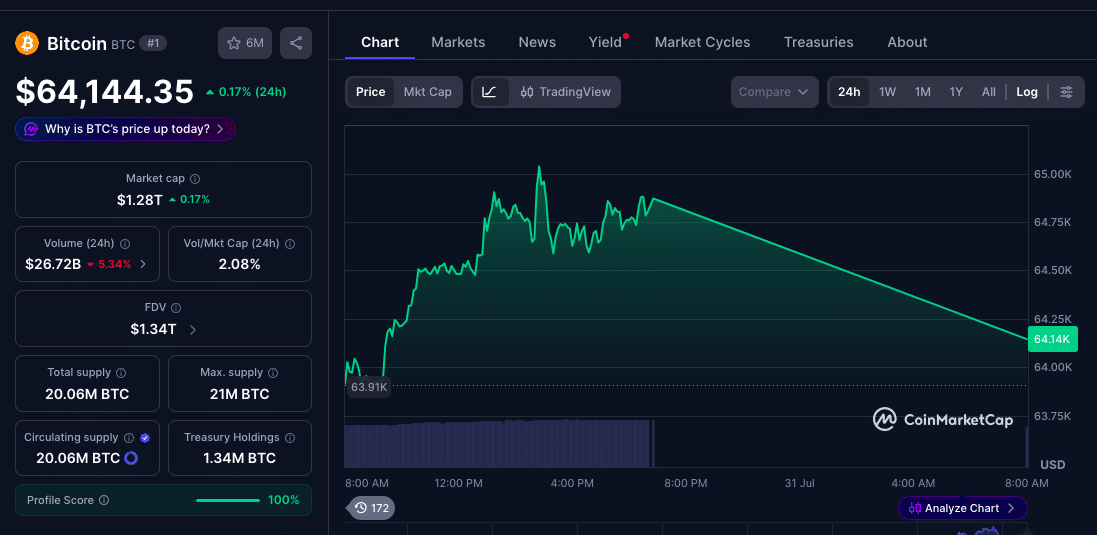The image size is (1097, 535).
Task: Click the $64,144.35 price text
Action: click(105, 92)
